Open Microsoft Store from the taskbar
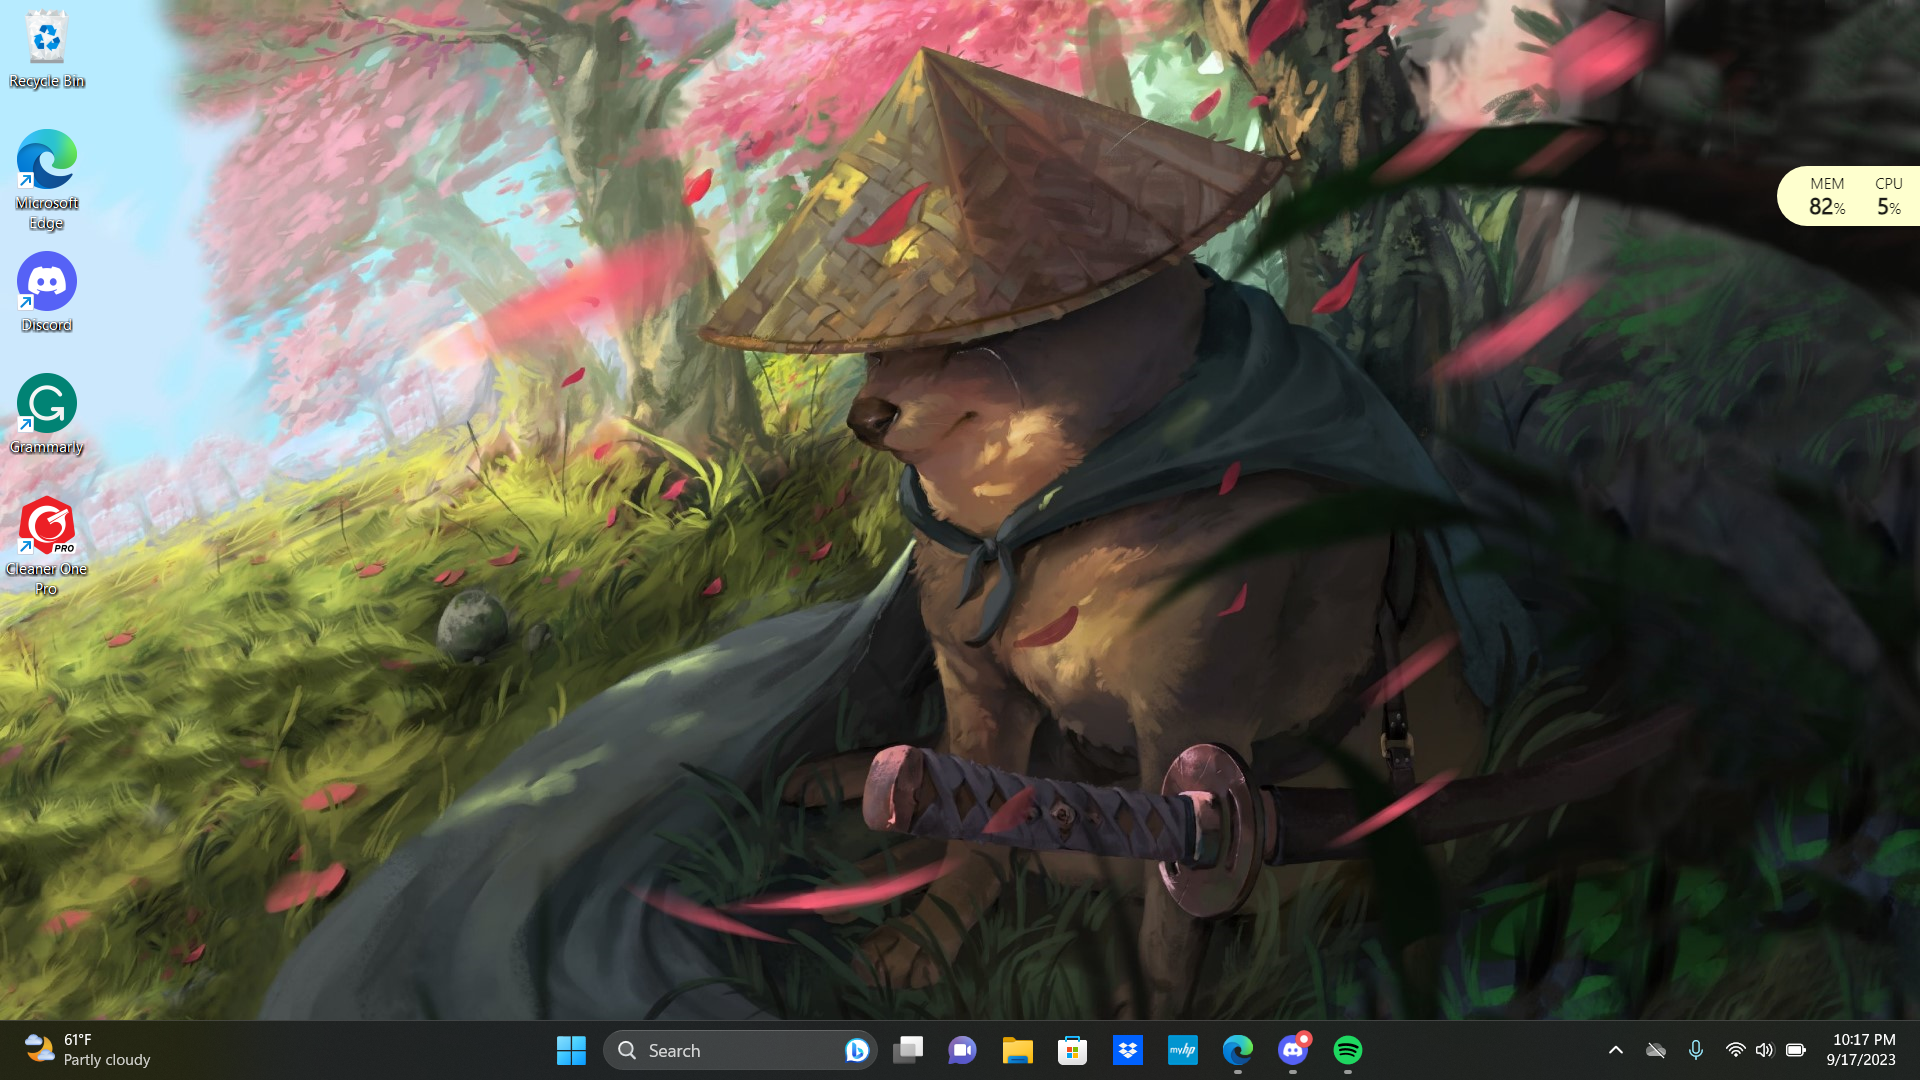Screen dimensions: 1920x1080 pos(1073,1050)
